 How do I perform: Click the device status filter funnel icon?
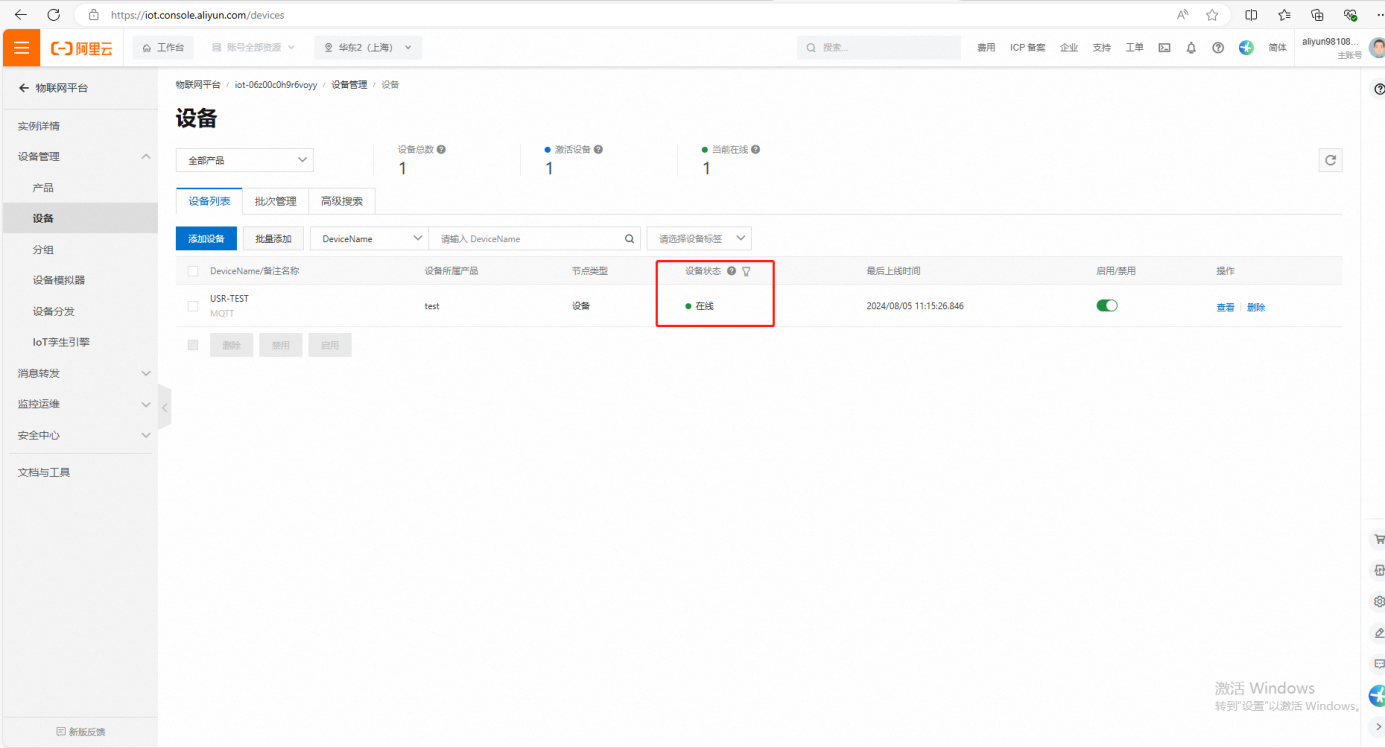pyautogui.click(x=746, y=271)
